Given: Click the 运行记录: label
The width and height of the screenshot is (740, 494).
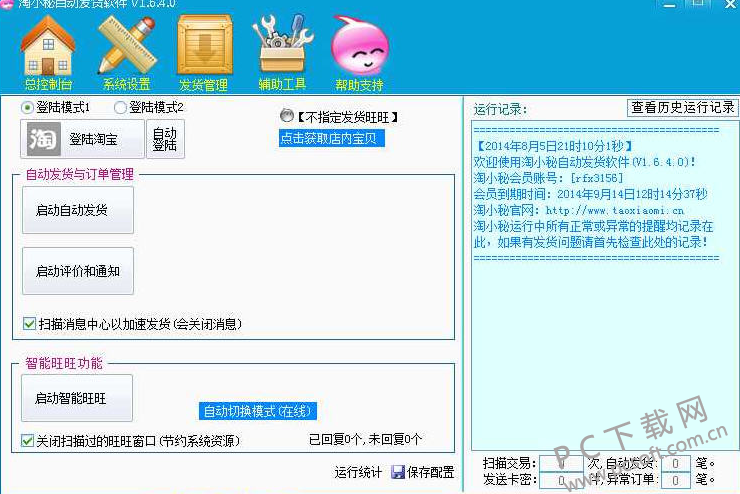Looking at the screenshot, I should (x=500, y=109).
